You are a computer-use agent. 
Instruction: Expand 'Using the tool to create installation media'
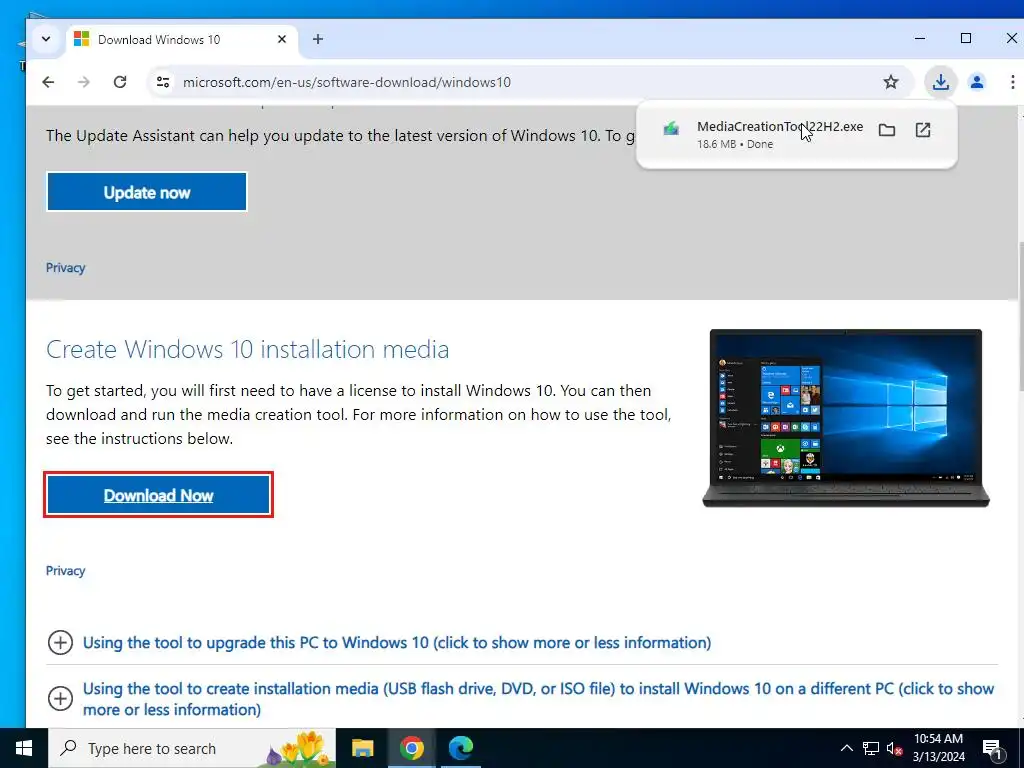pos(538,699)
